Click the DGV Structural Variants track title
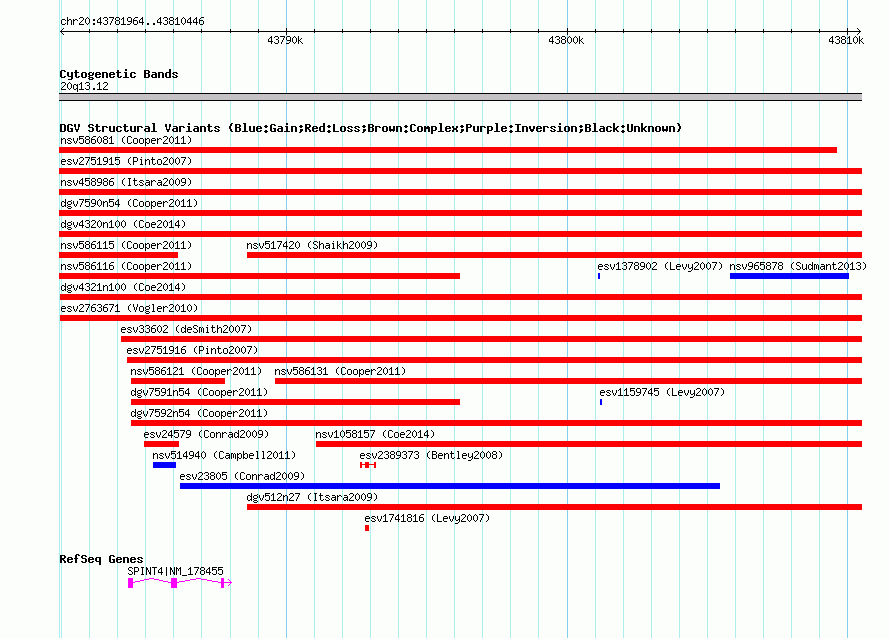 click(370, 128)
